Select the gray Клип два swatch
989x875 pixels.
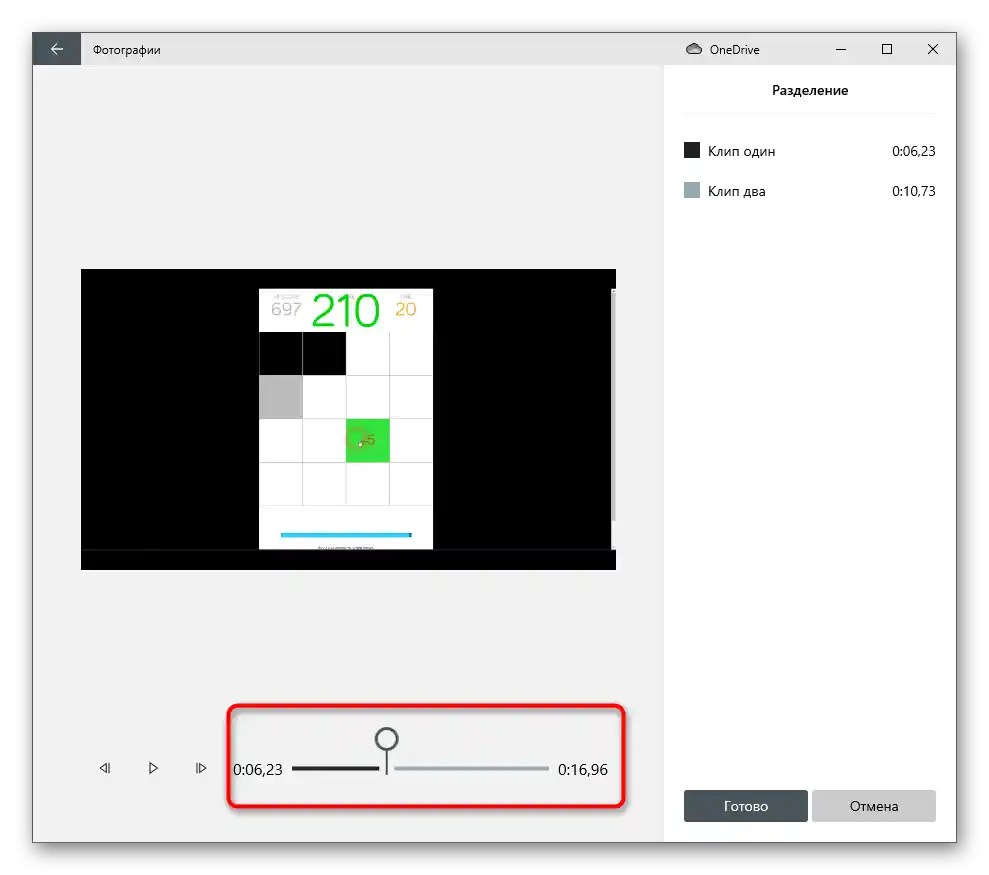pyautogui.click(x=692, y=190)
